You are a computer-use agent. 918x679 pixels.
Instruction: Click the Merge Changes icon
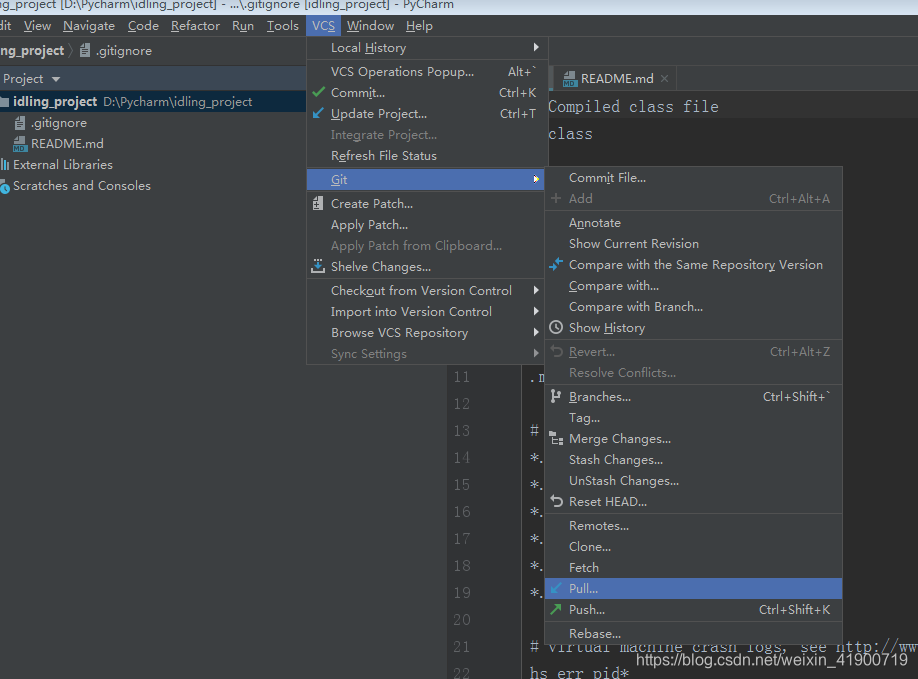(x=556, y=438)
